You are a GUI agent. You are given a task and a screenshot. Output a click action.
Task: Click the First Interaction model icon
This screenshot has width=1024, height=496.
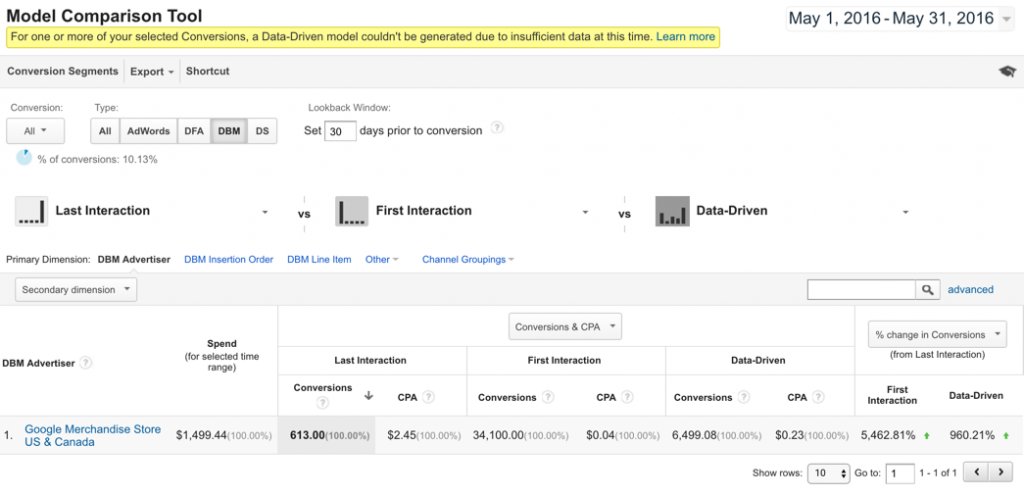point(351,211)
